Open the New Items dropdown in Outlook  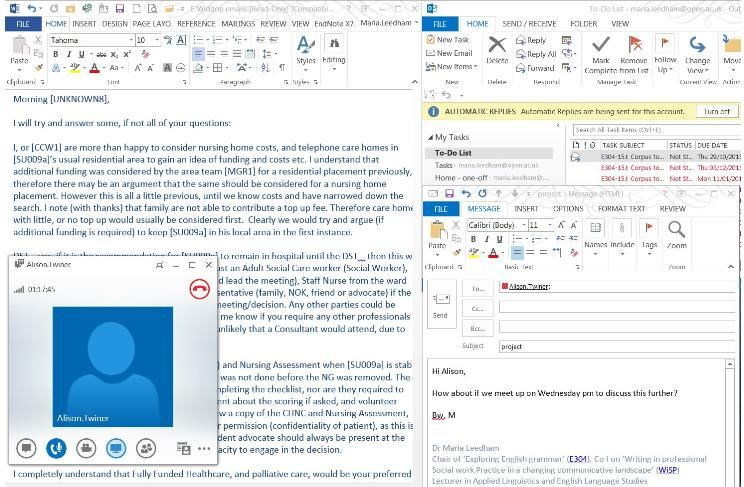pyautogui.click(x=452, y=67)
